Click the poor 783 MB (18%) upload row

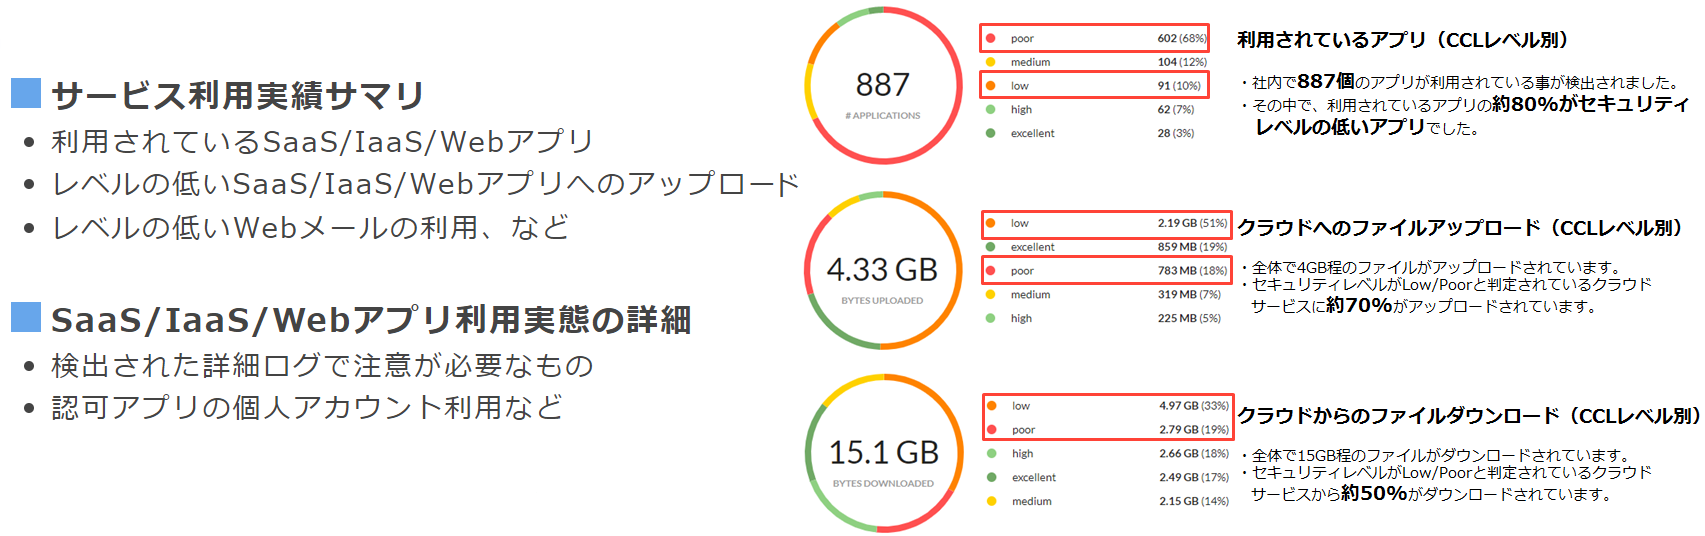1107,270
